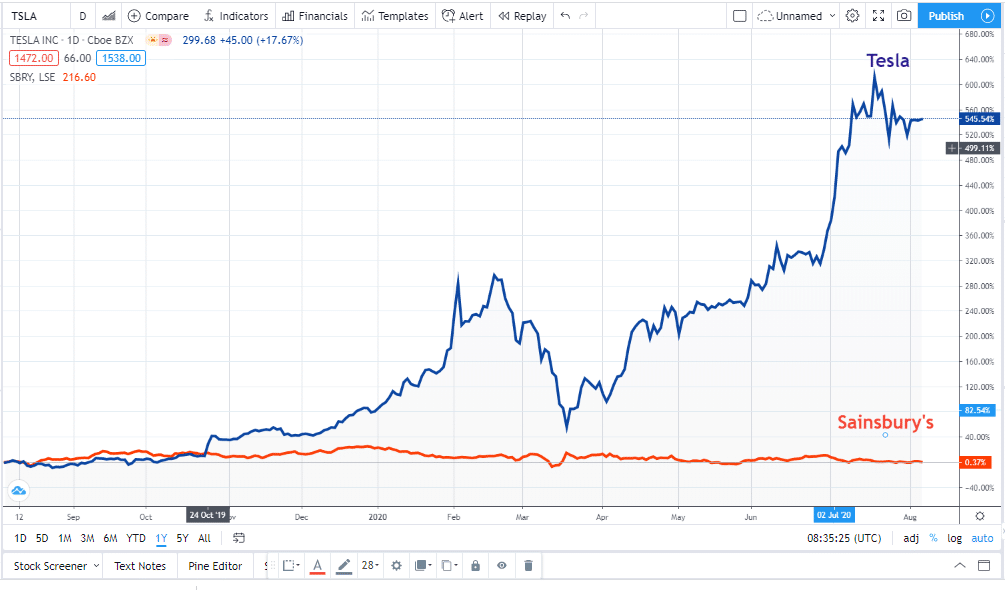The image size is (1005, 590).
Task: Open the font size 28 dropdown
Action: click(370, 565)
